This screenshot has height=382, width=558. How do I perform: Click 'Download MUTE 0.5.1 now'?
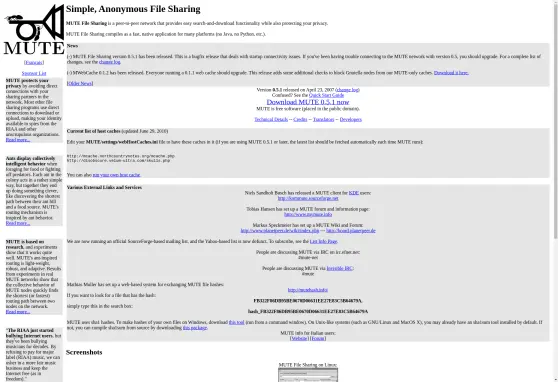pos(308,102)
